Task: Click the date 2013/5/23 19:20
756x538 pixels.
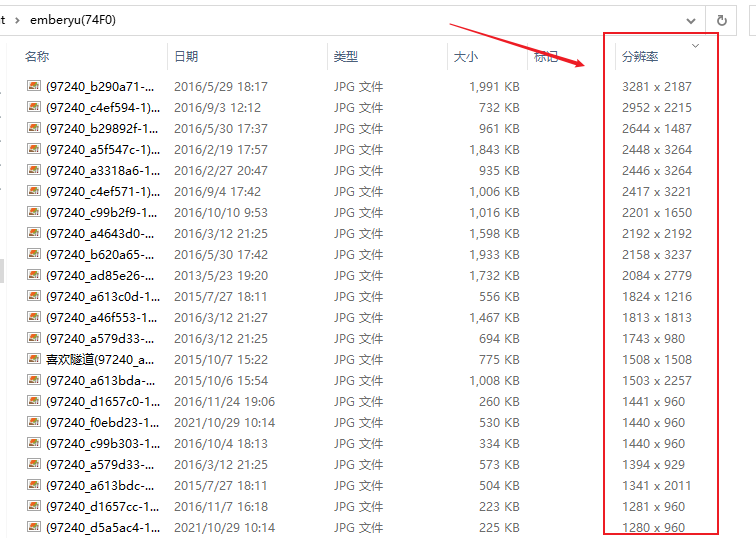Action: point(221,276)
